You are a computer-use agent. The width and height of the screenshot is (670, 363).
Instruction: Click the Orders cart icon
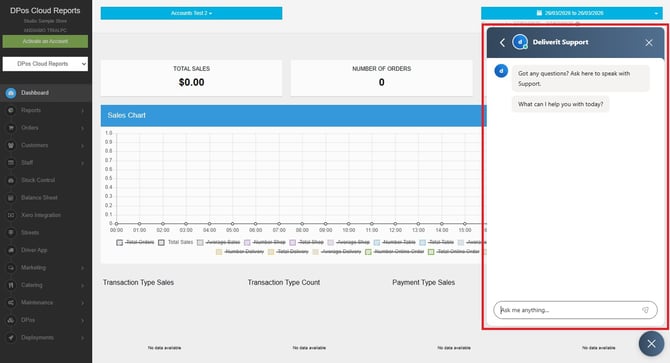11,128
